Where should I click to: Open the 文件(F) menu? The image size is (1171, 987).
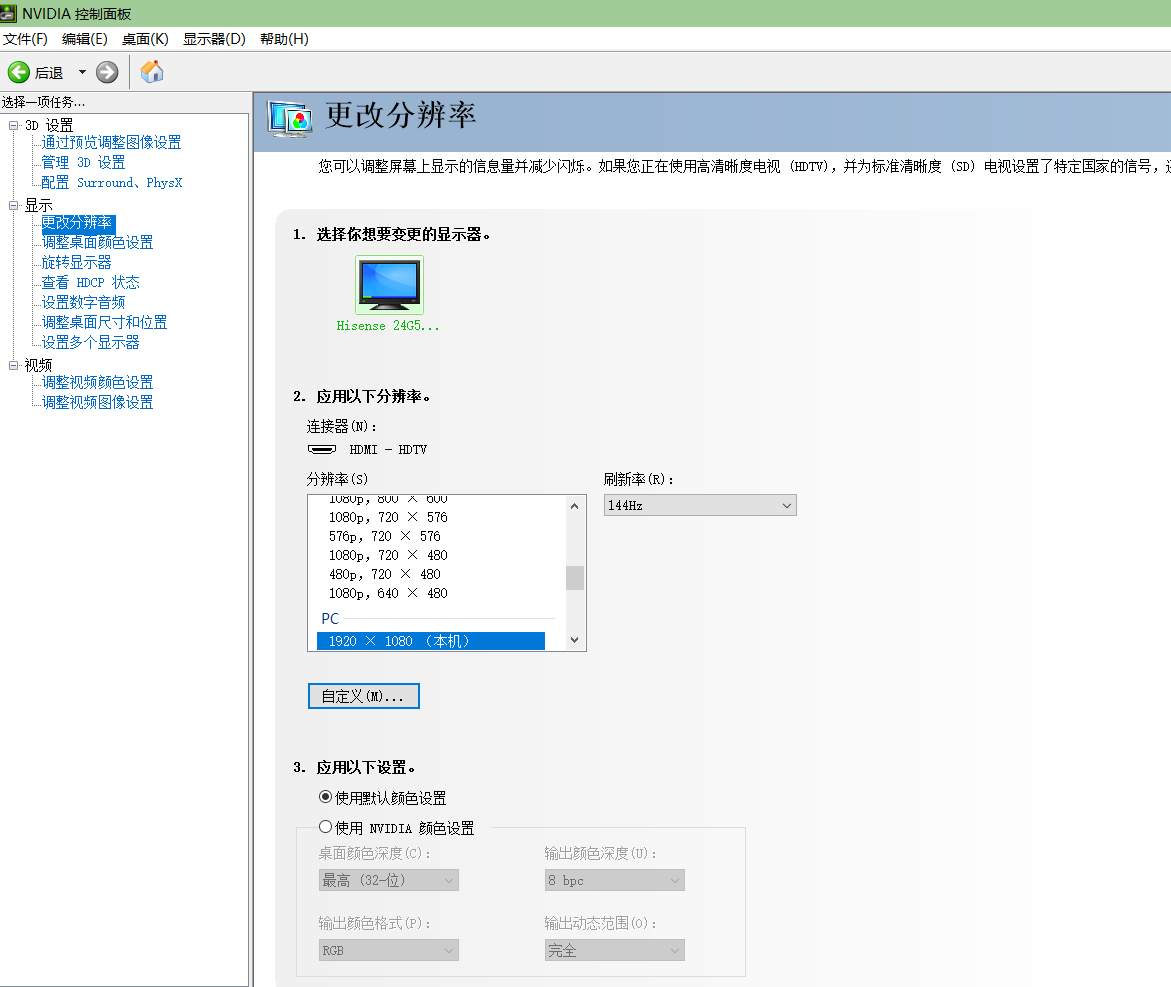coord(26,39)
